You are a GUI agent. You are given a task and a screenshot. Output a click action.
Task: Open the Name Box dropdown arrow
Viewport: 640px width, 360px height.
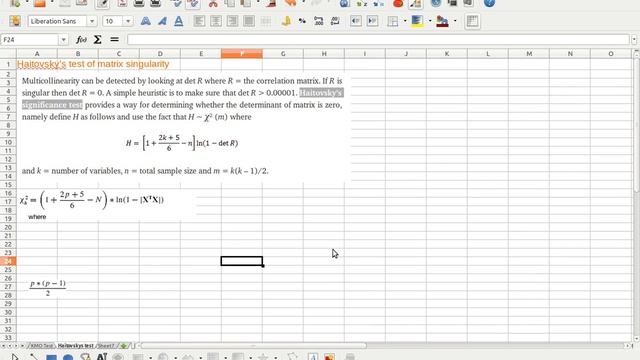pyautogui.click(x=63, y=40)
